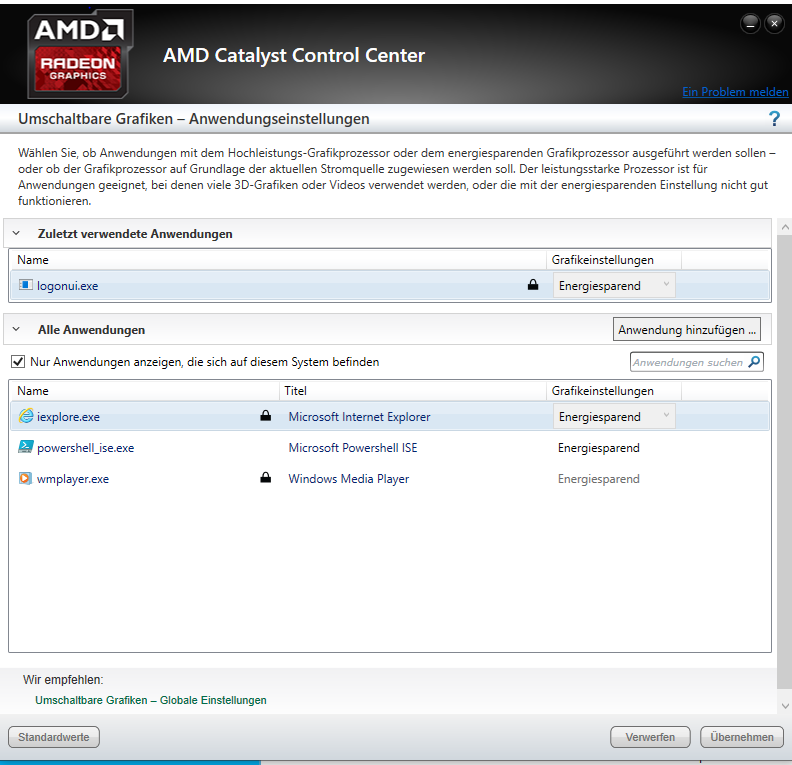The image size is (792, 765).
Task: Open help with the question mark icon
Action: [x=774, y=119]
